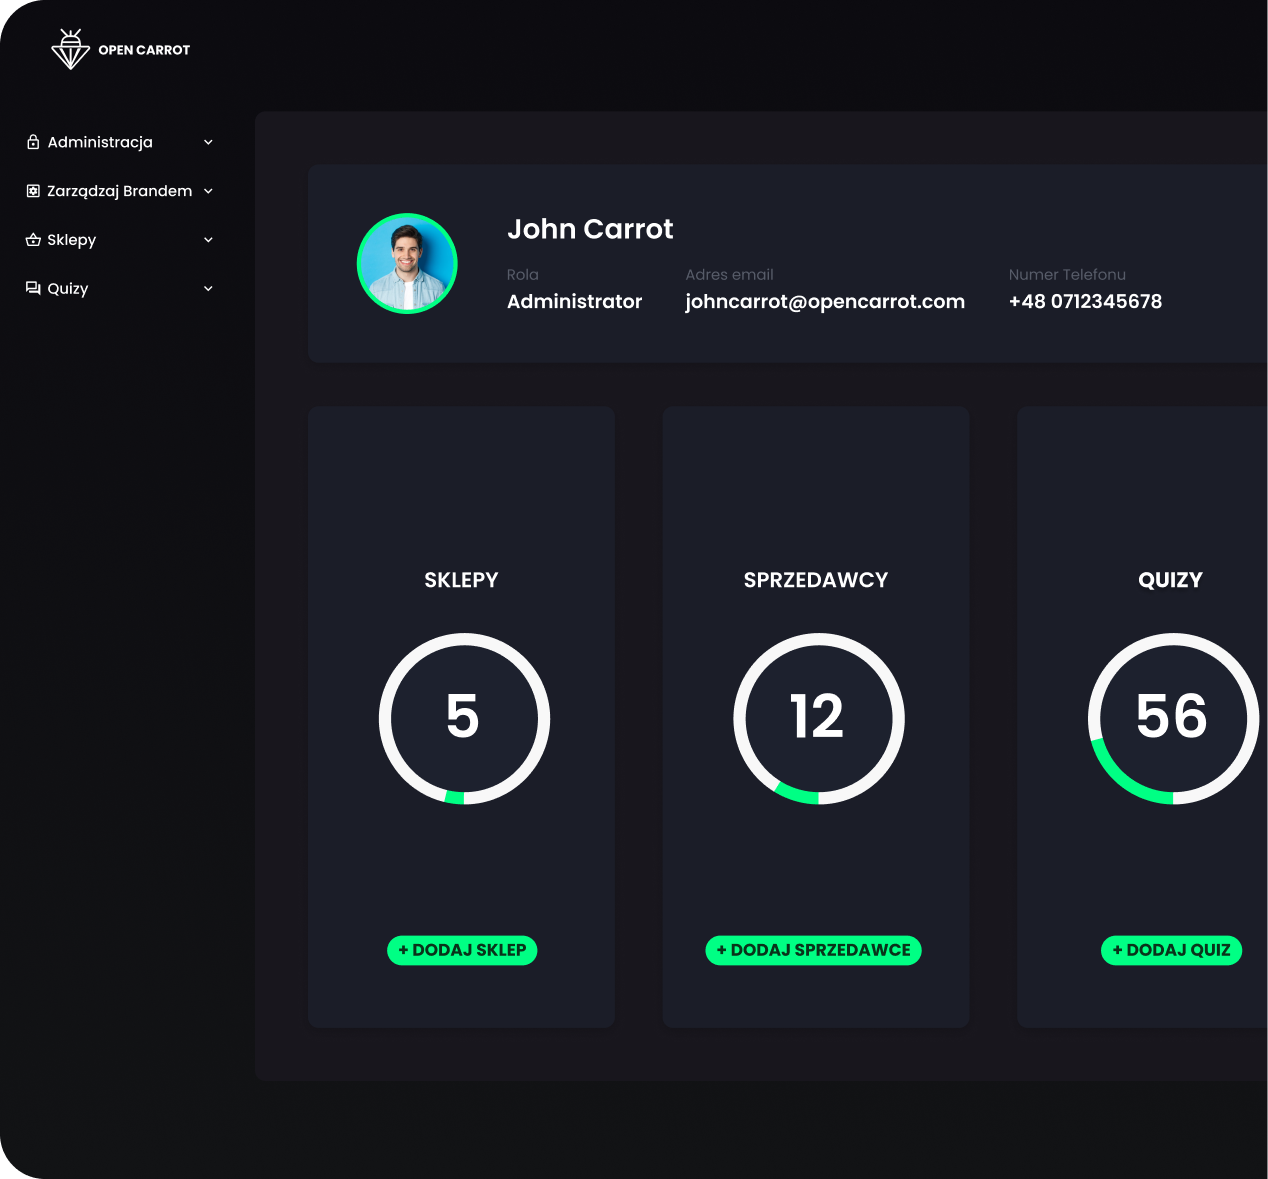Viewport: 1268px width, 1179px height.
Task: Click the lock icon beside Administracja
Action: coord(33,142)
